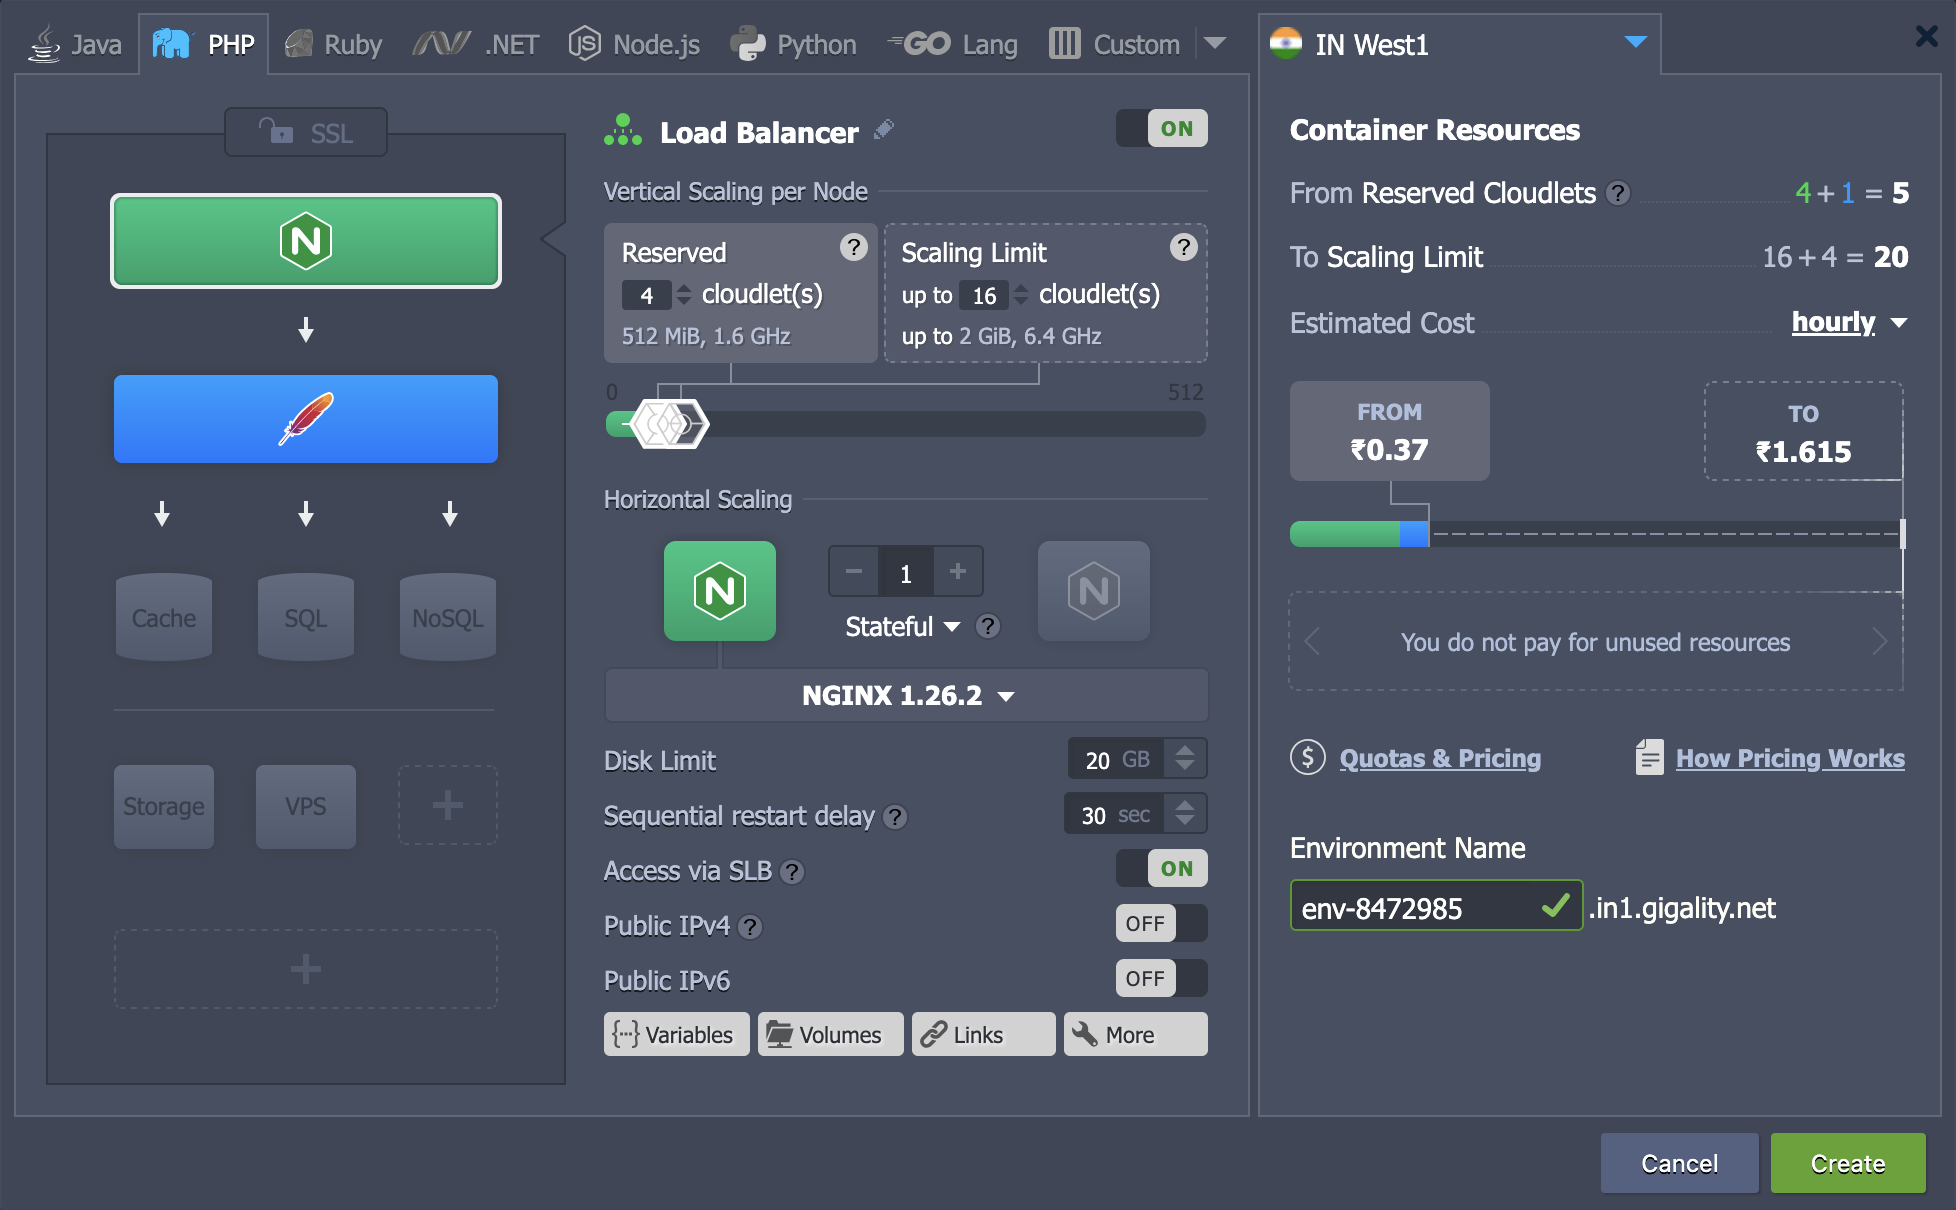This screenshot has width=1956, height=1210.
Task: Switch to the GO Lang tab
Action: 952,44
